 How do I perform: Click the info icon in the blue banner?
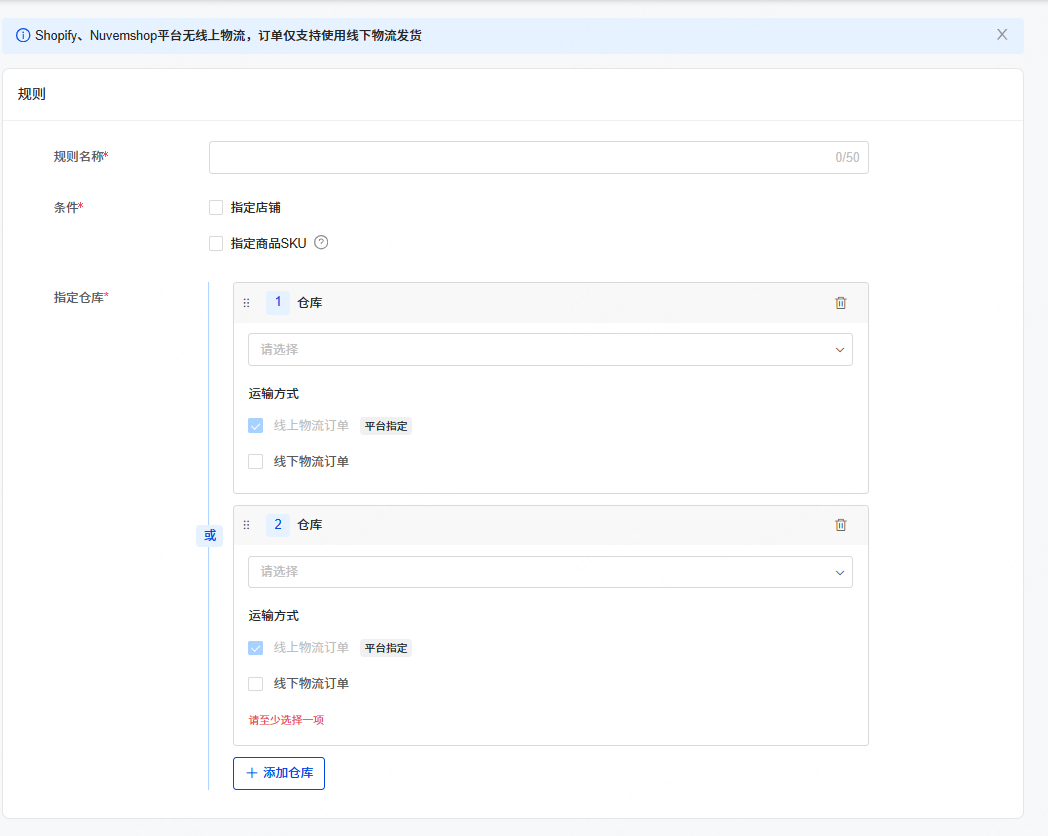[x=23, y=35]
